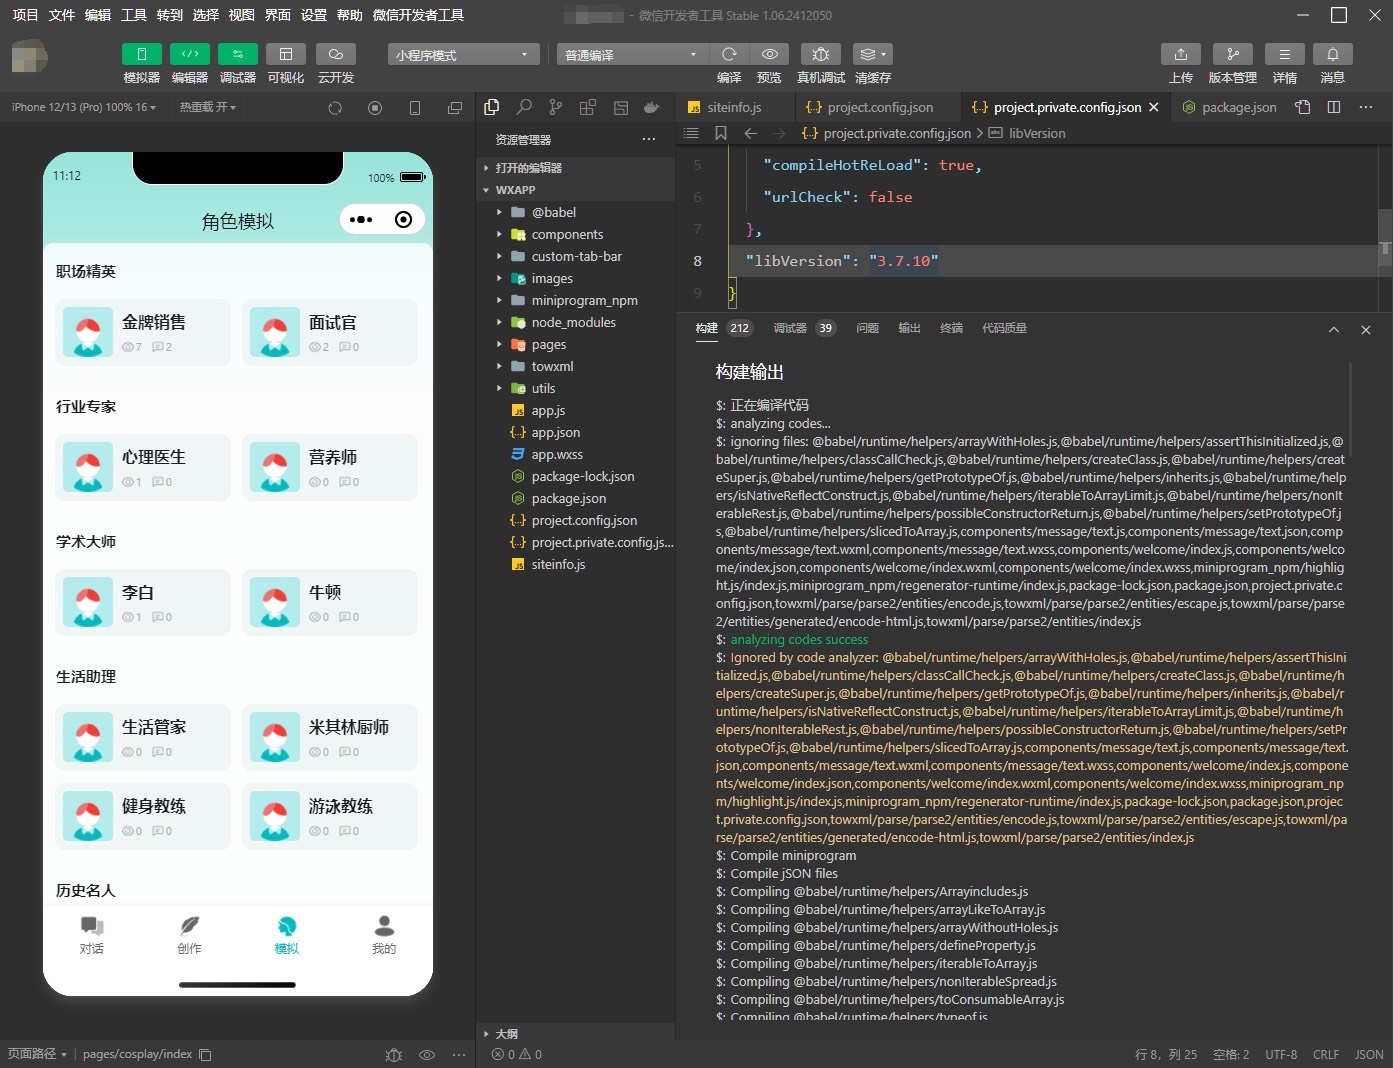This screenshot has width=1393, height=1068.
Task: Click the Compile (编译) refresh icon
Action: (x=729, y=55)
